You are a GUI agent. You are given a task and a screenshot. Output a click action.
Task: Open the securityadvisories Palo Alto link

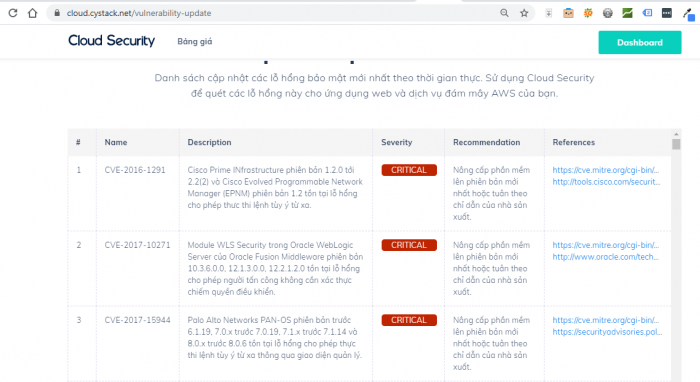[607, 332]
